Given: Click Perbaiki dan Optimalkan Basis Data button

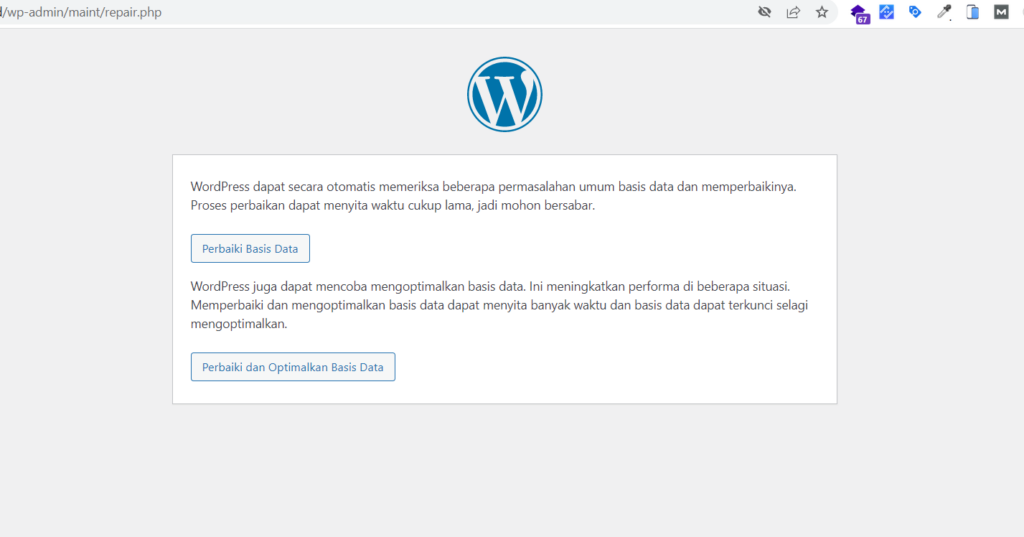Looking at the screenshot, I should click(x=293, y=367).
